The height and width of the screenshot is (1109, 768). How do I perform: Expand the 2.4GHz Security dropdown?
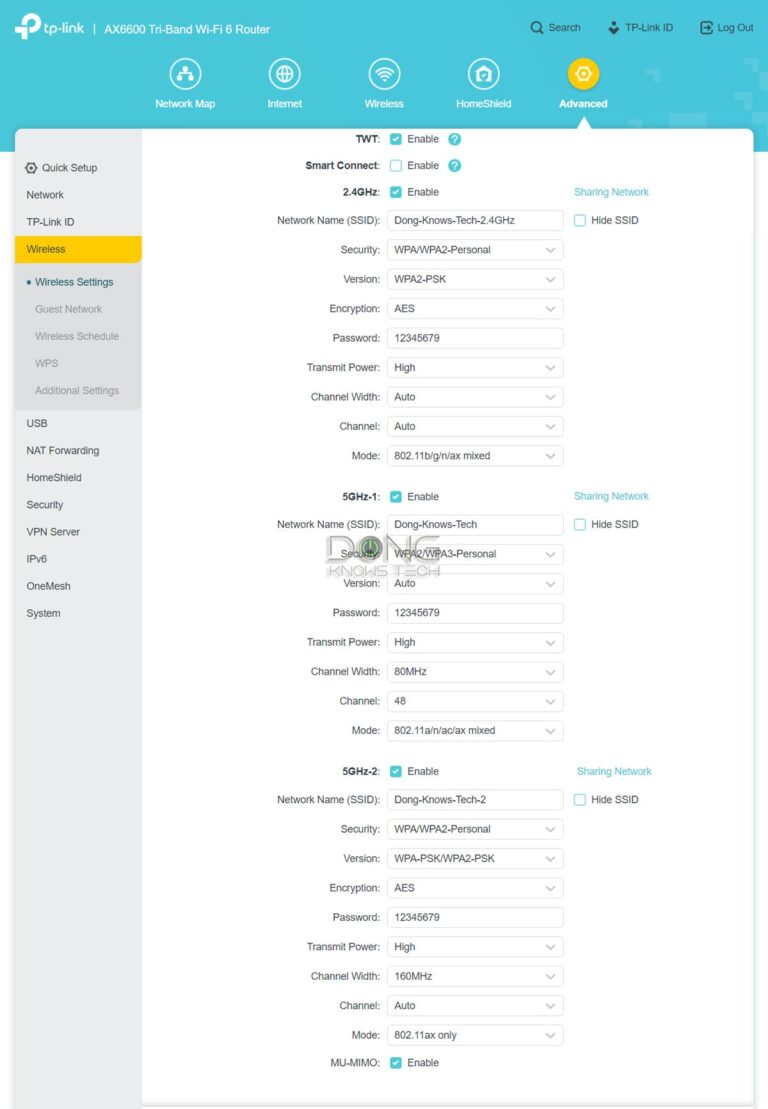click(x=475, y=250)
